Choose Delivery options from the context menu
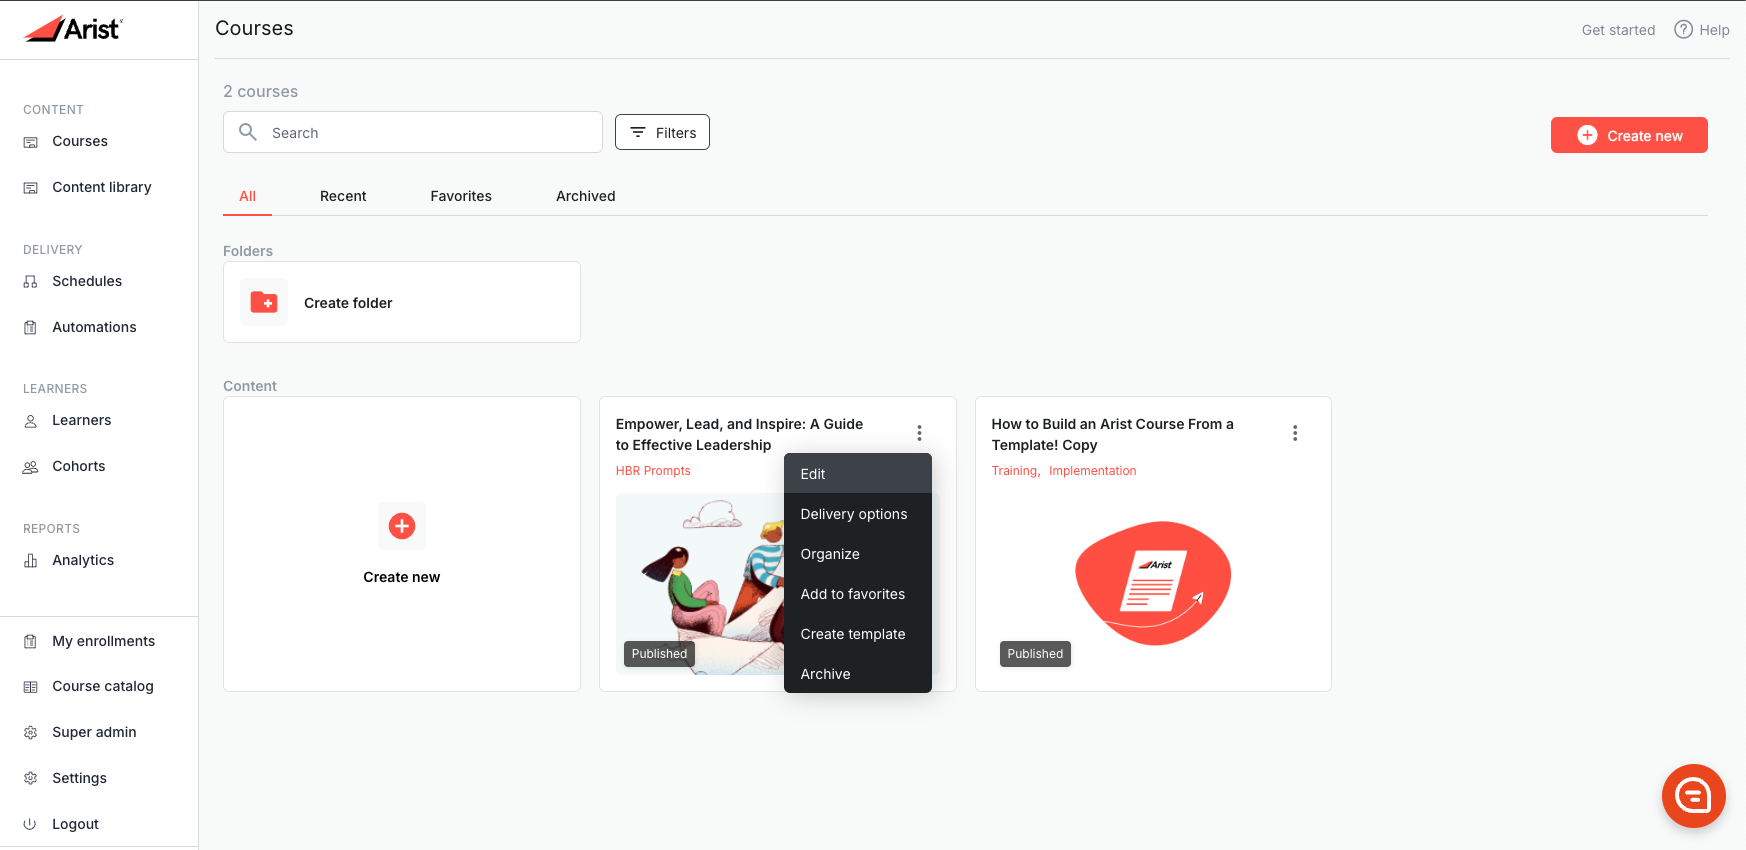1746x850 pixels. point(858,514)
